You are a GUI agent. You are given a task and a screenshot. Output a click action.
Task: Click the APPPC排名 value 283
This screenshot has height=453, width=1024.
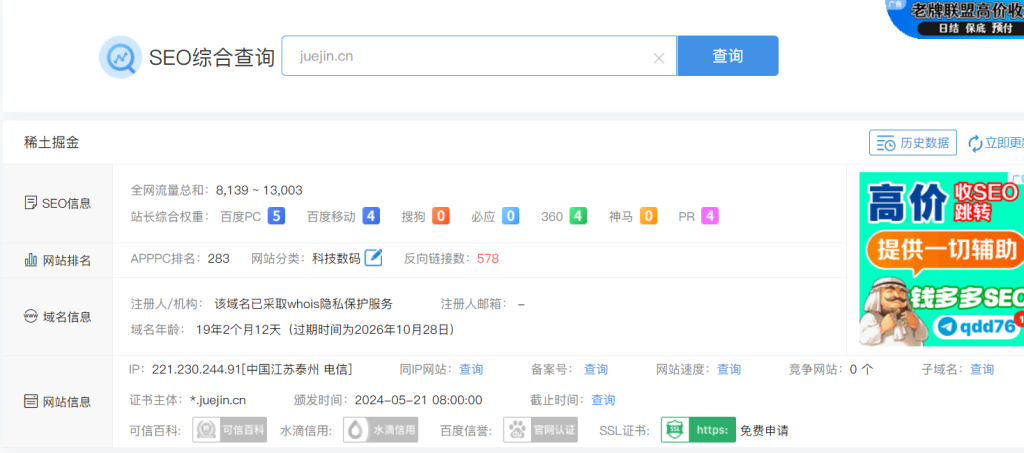(218, 258)
